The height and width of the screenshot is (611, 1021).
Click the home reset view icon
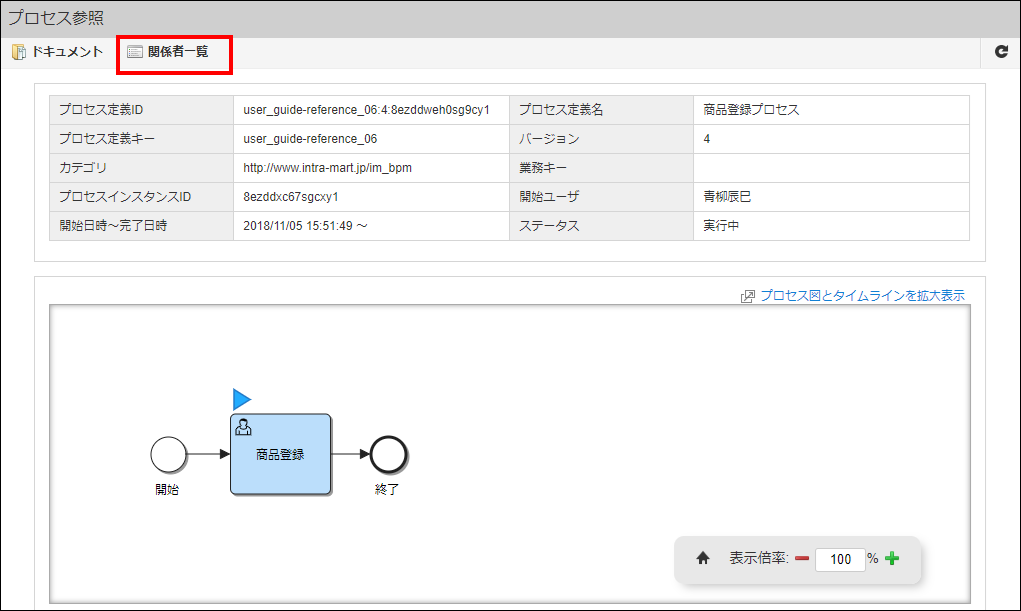pos(702,559)
